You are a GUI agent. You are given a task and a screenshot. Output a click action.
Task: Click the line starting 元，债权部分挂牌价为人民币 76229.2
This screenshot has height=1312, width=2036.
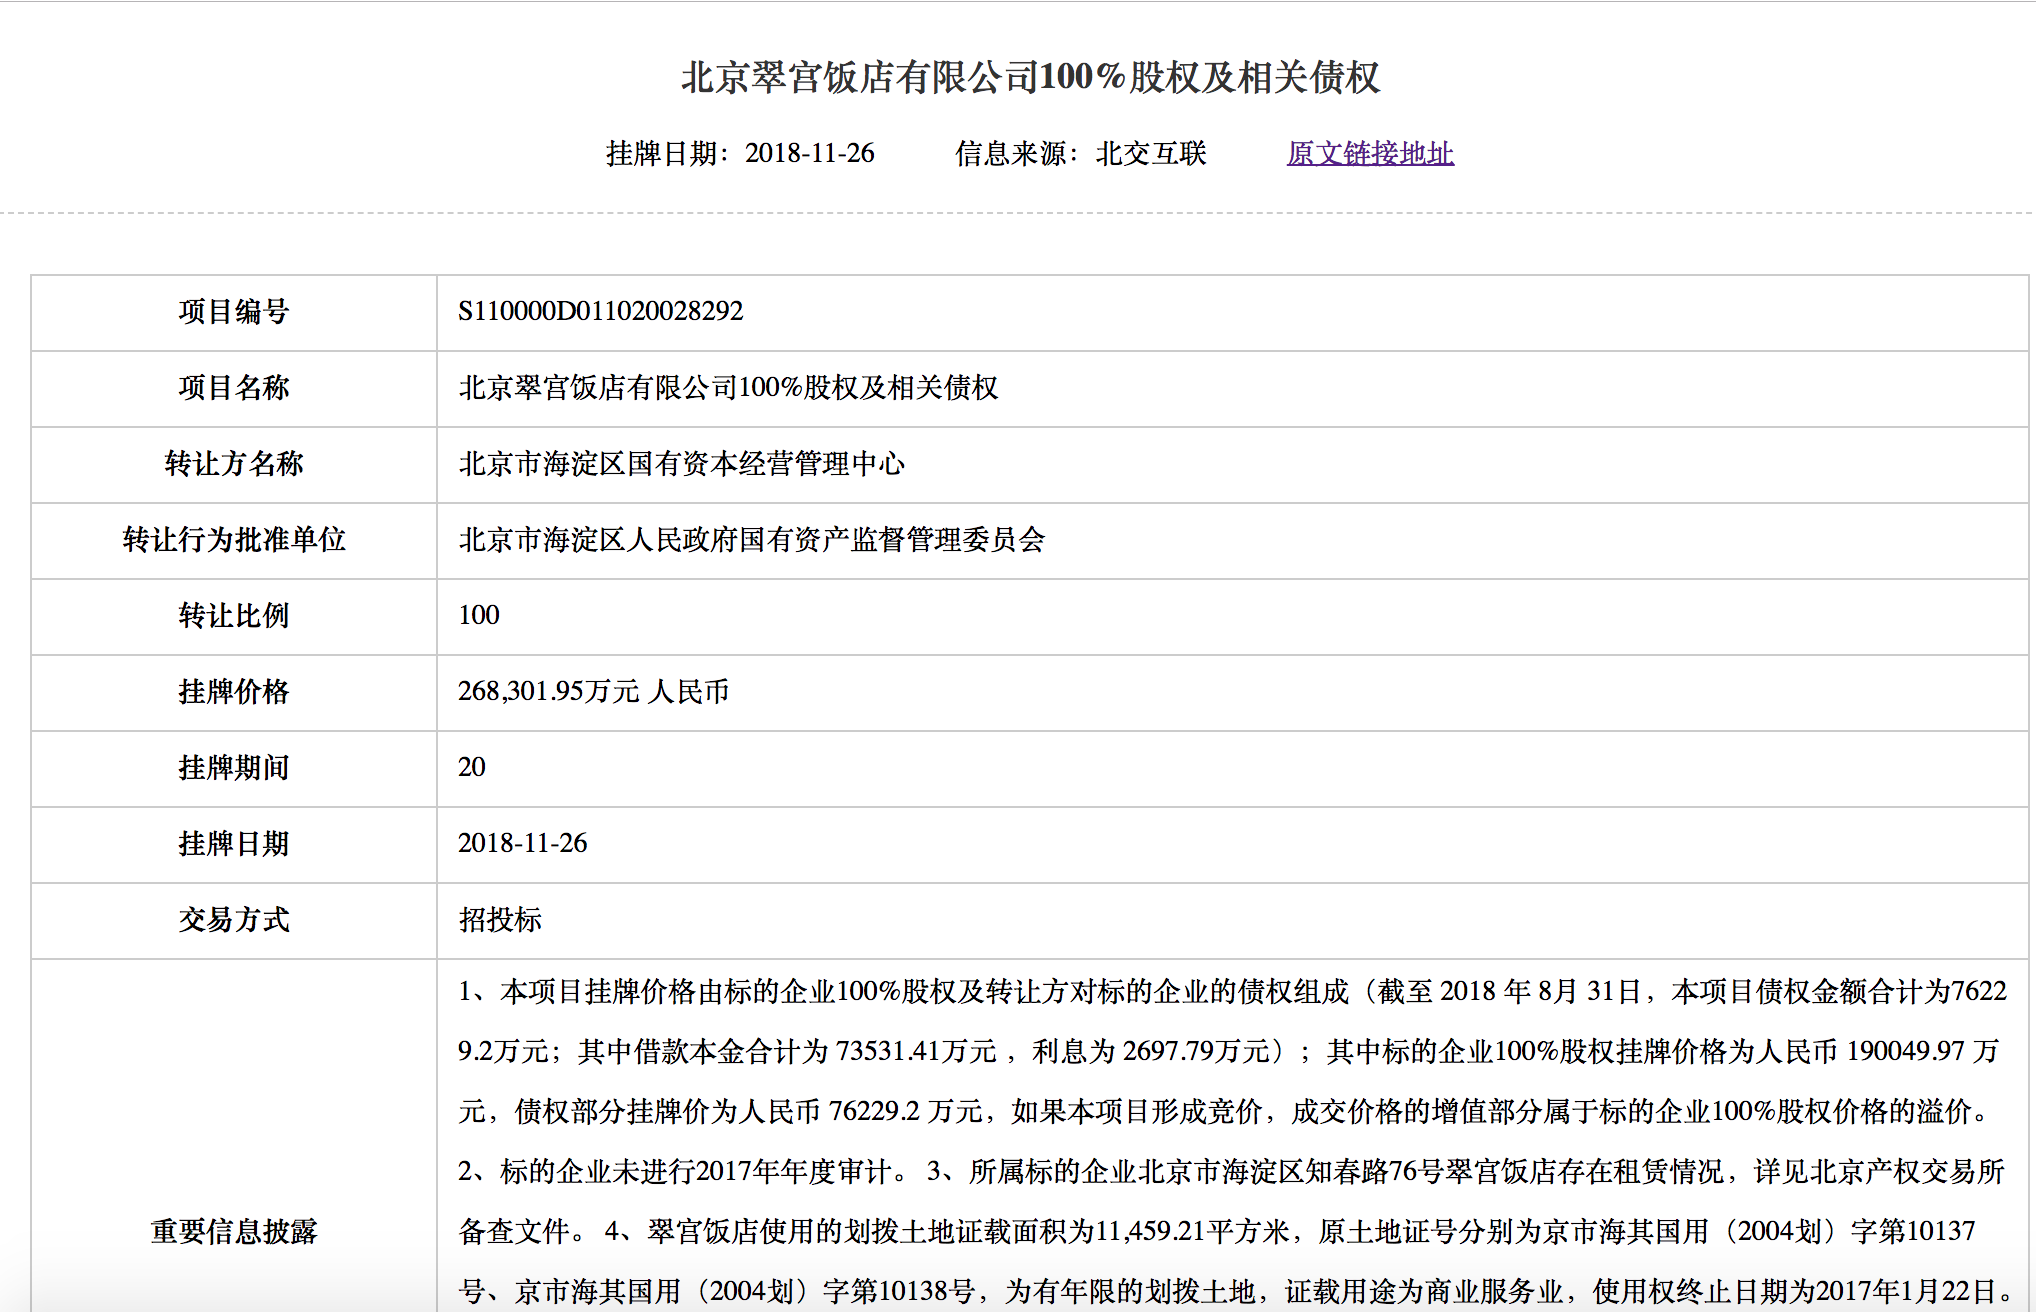[1227, 1112]
